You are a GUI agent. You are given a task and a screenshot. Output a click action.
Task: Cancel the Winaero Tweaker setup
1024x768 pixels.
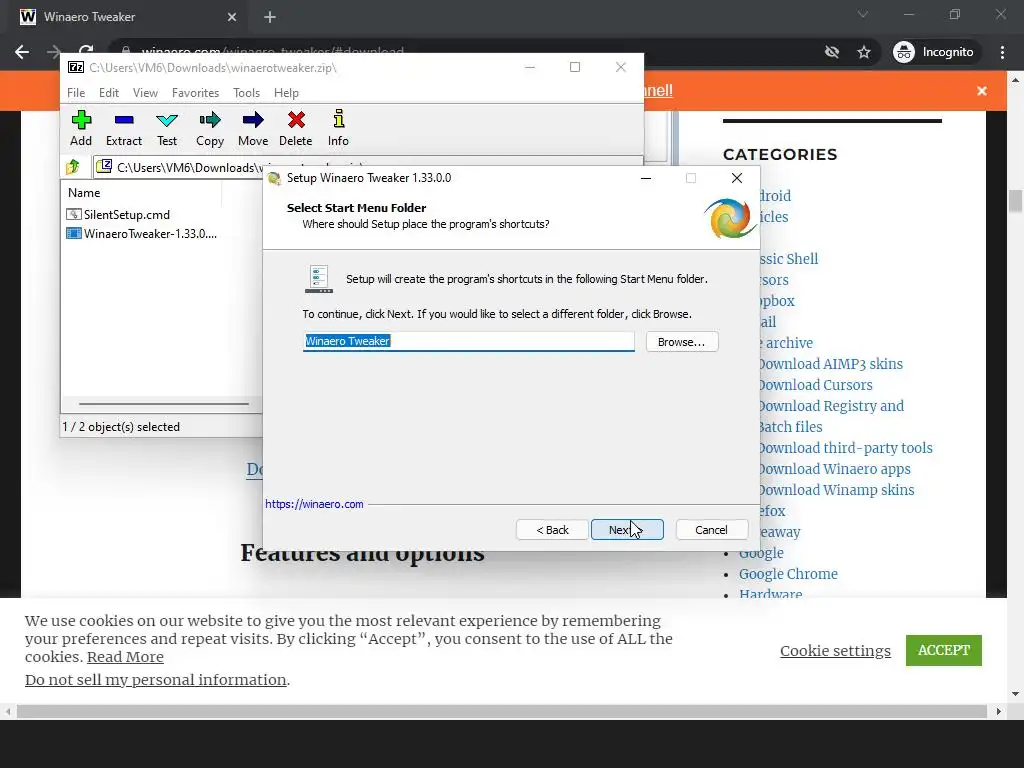click(x=711, y=530)
